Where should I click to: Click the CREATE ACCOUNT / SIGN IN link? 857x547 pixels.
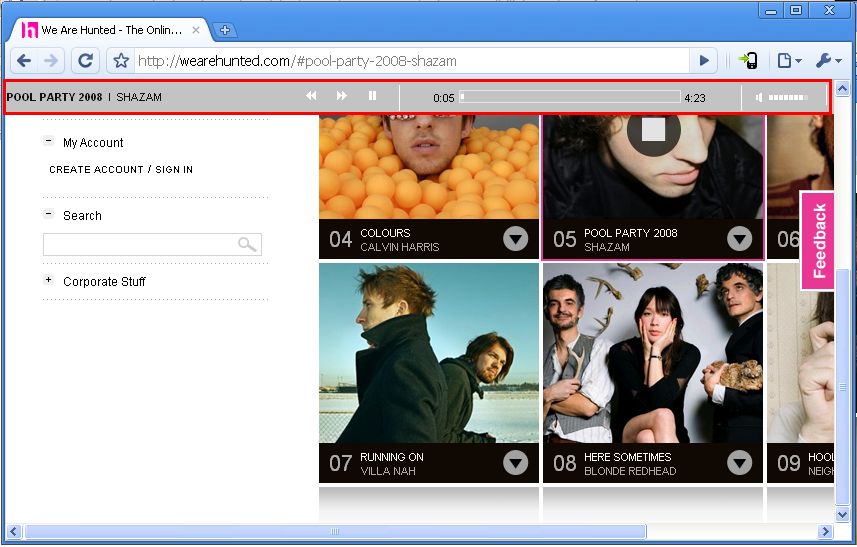click(x=121, y=170)
